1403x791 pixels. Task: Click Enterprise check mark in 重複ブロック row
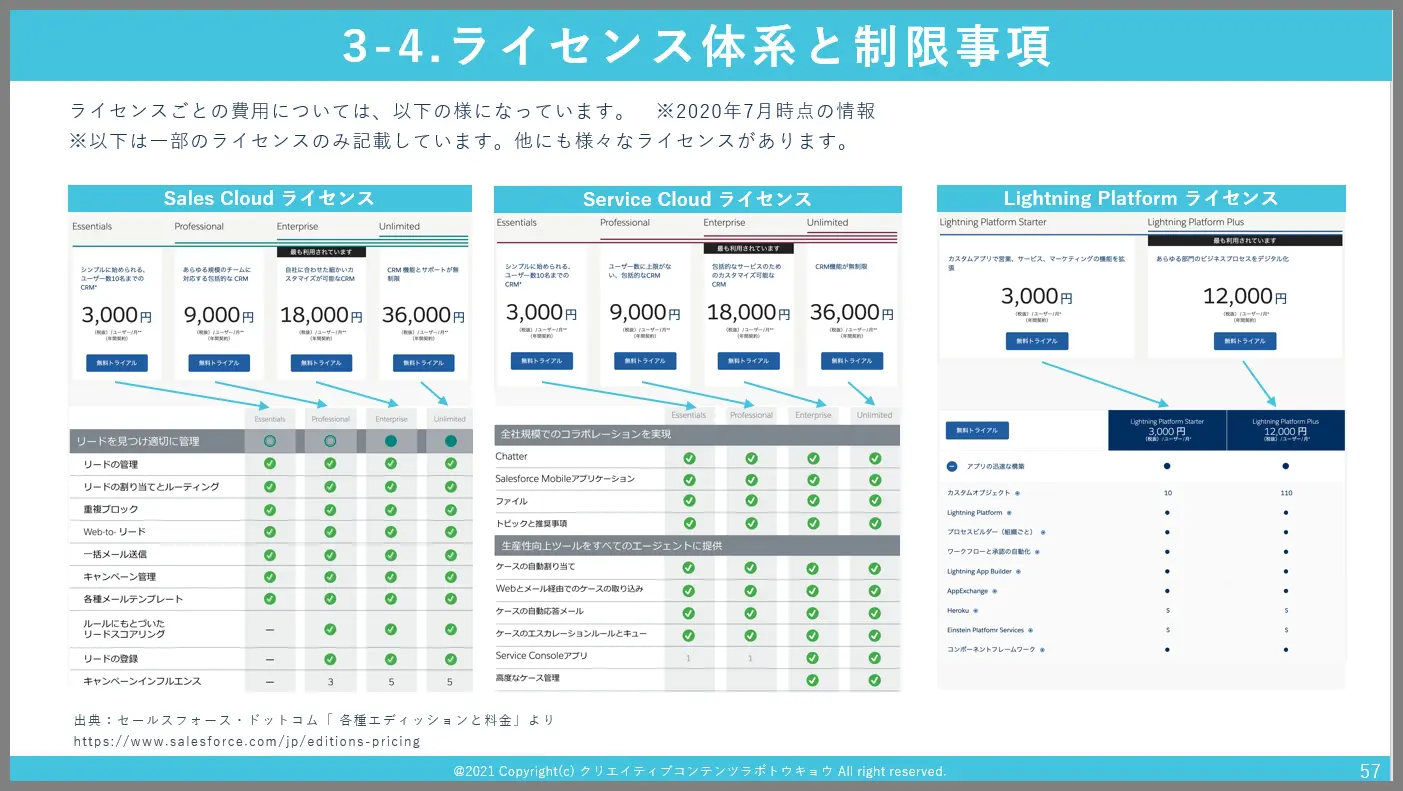(391, 509)
